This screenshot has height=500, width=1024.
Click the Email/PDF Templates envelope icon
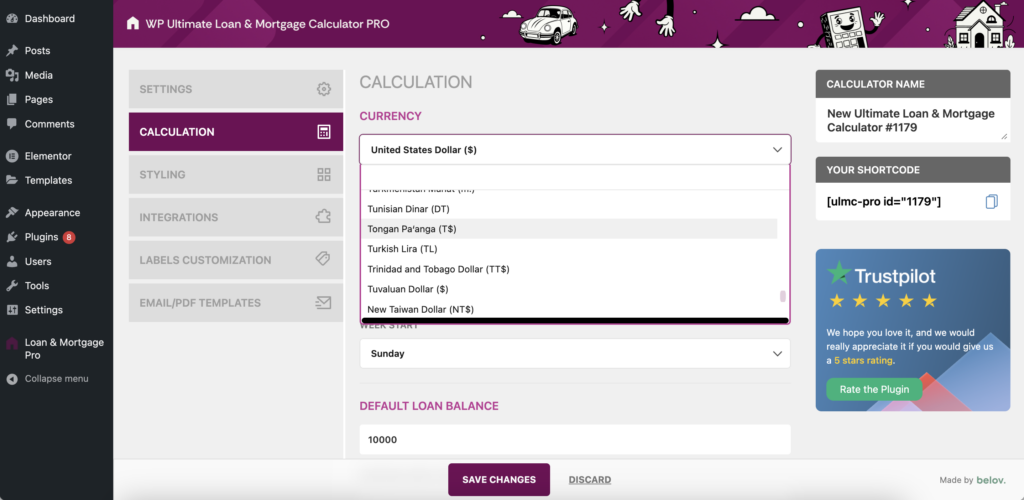click(x=323, y=302)
